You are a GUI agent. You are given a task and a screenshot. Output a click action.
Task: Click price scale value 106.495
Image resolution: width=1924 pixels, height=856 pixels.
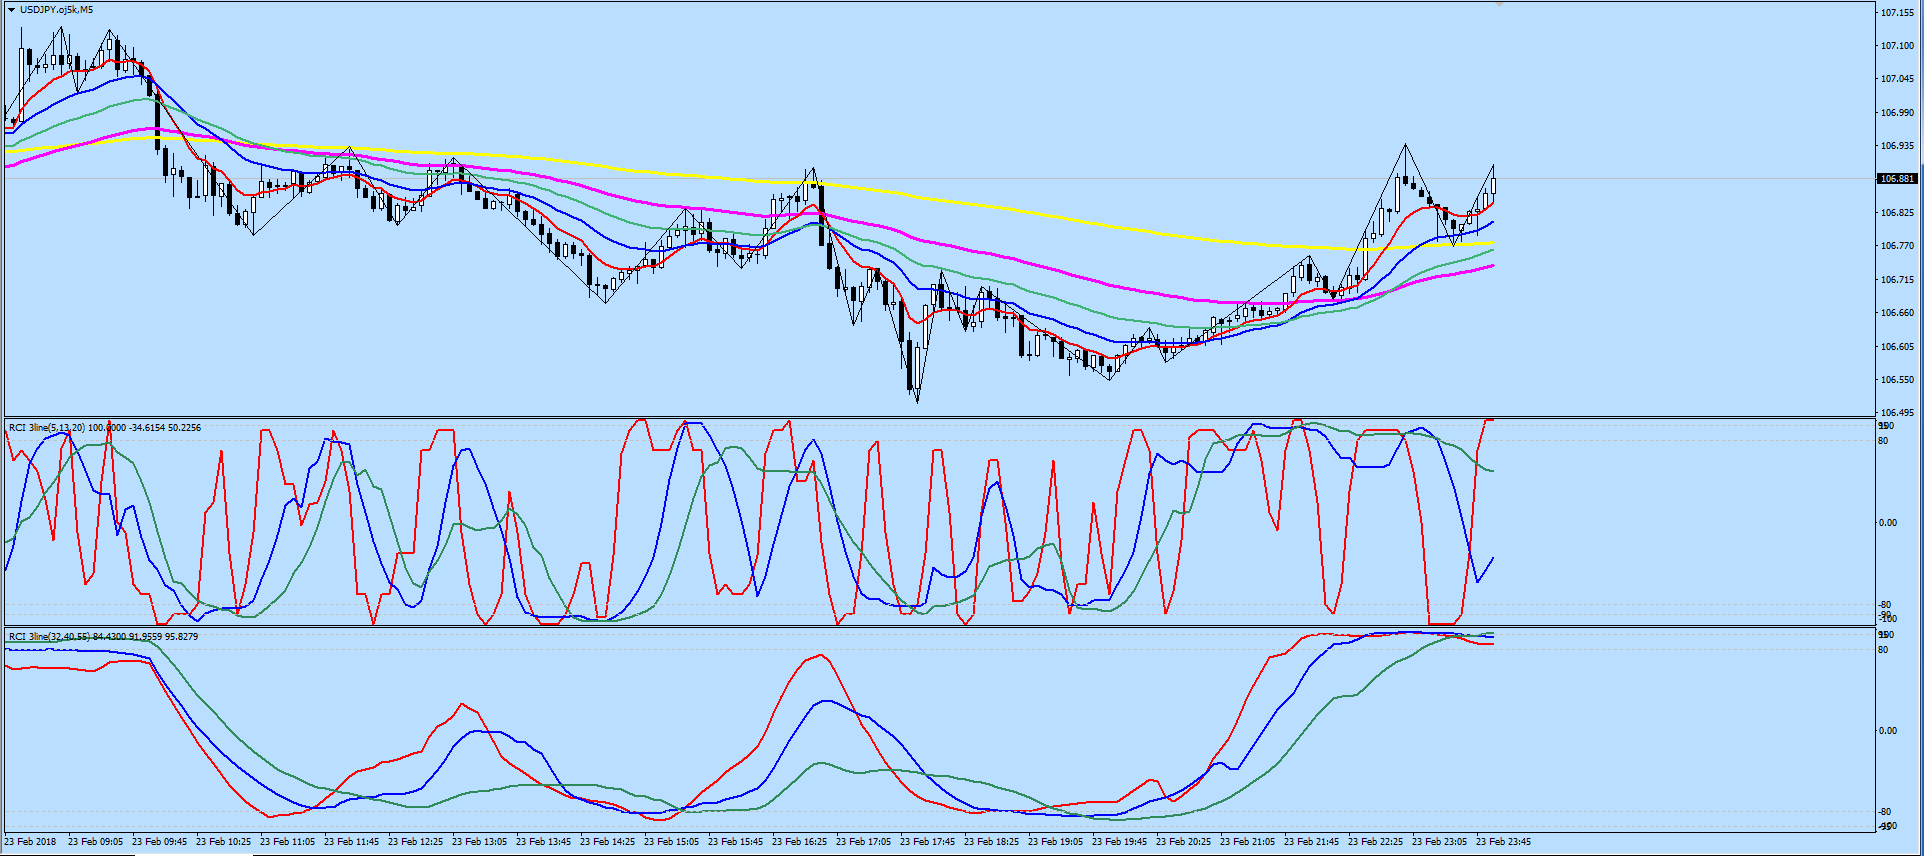tap(1897, 413)
